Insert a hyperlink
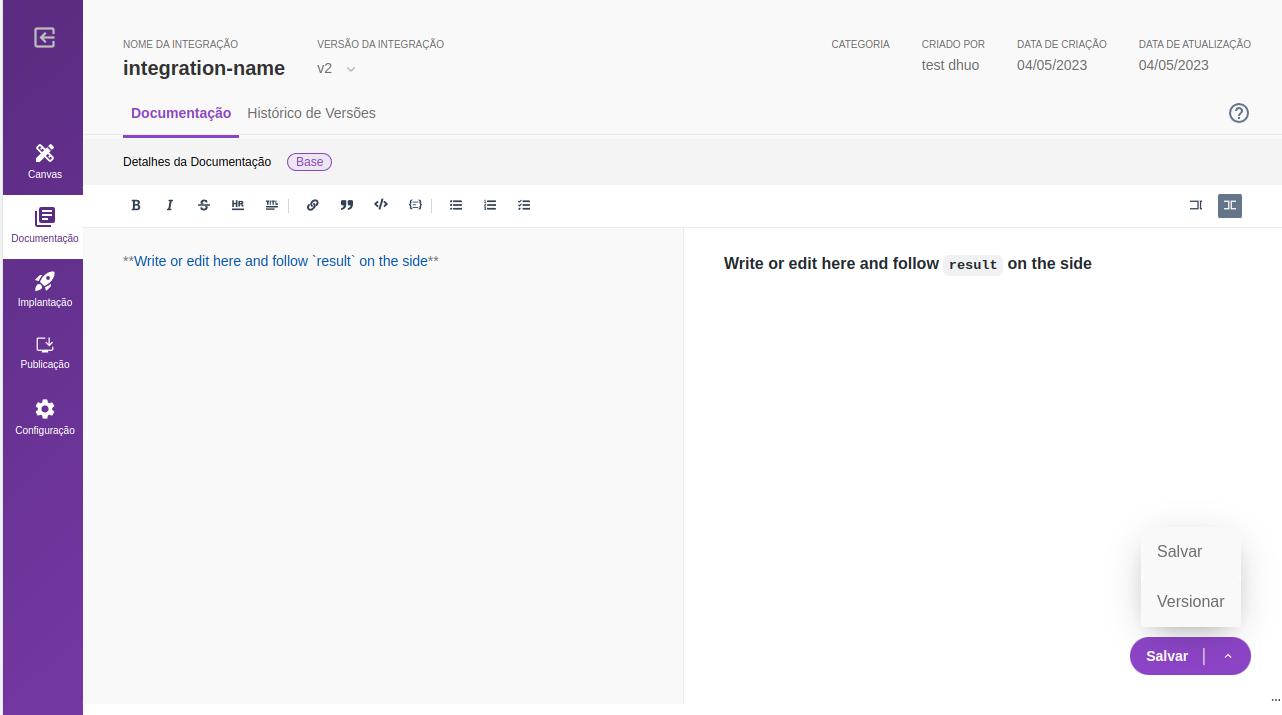This screenshot has width=1282, height=715. click(313, 205)
